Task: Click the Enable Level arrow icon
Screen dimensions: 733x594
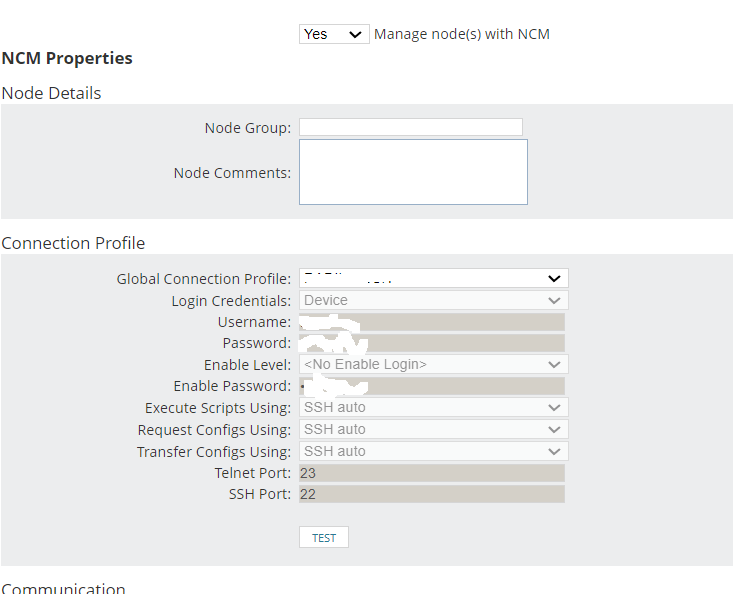Action: click(555, 365)
